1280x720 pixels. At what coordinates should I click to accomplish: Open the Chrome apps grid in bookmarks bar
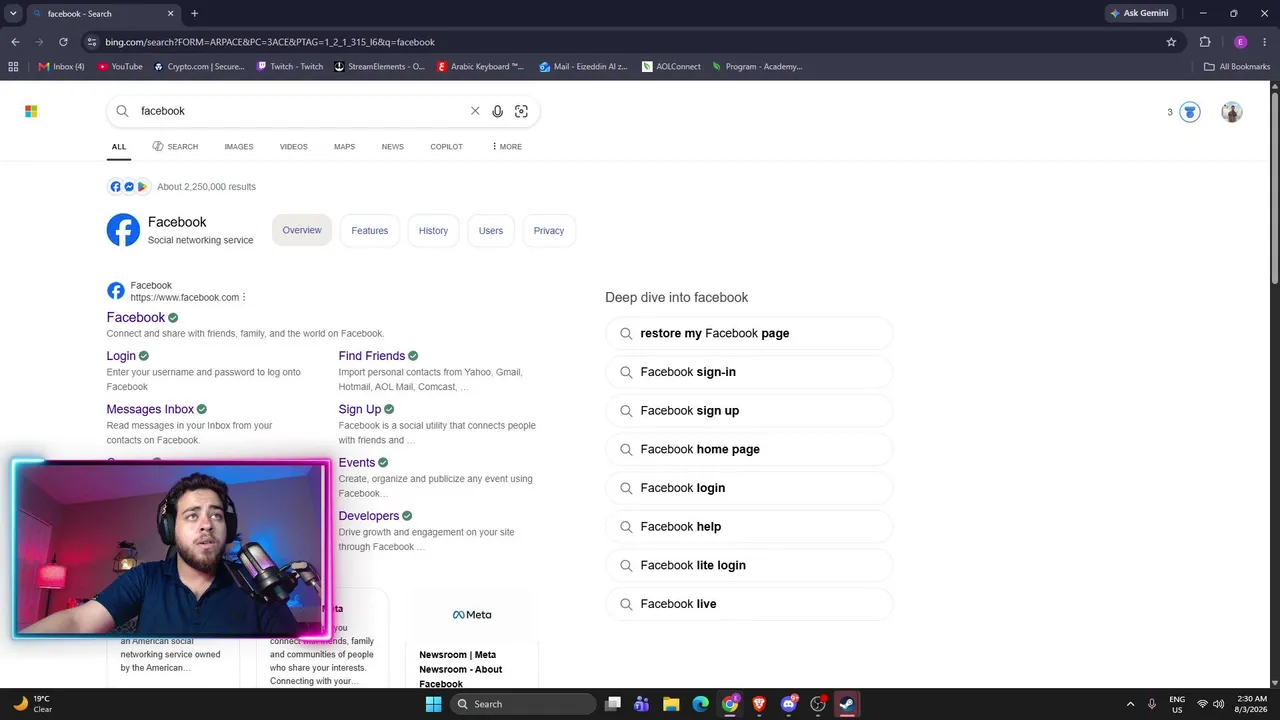tap(13, 67)
